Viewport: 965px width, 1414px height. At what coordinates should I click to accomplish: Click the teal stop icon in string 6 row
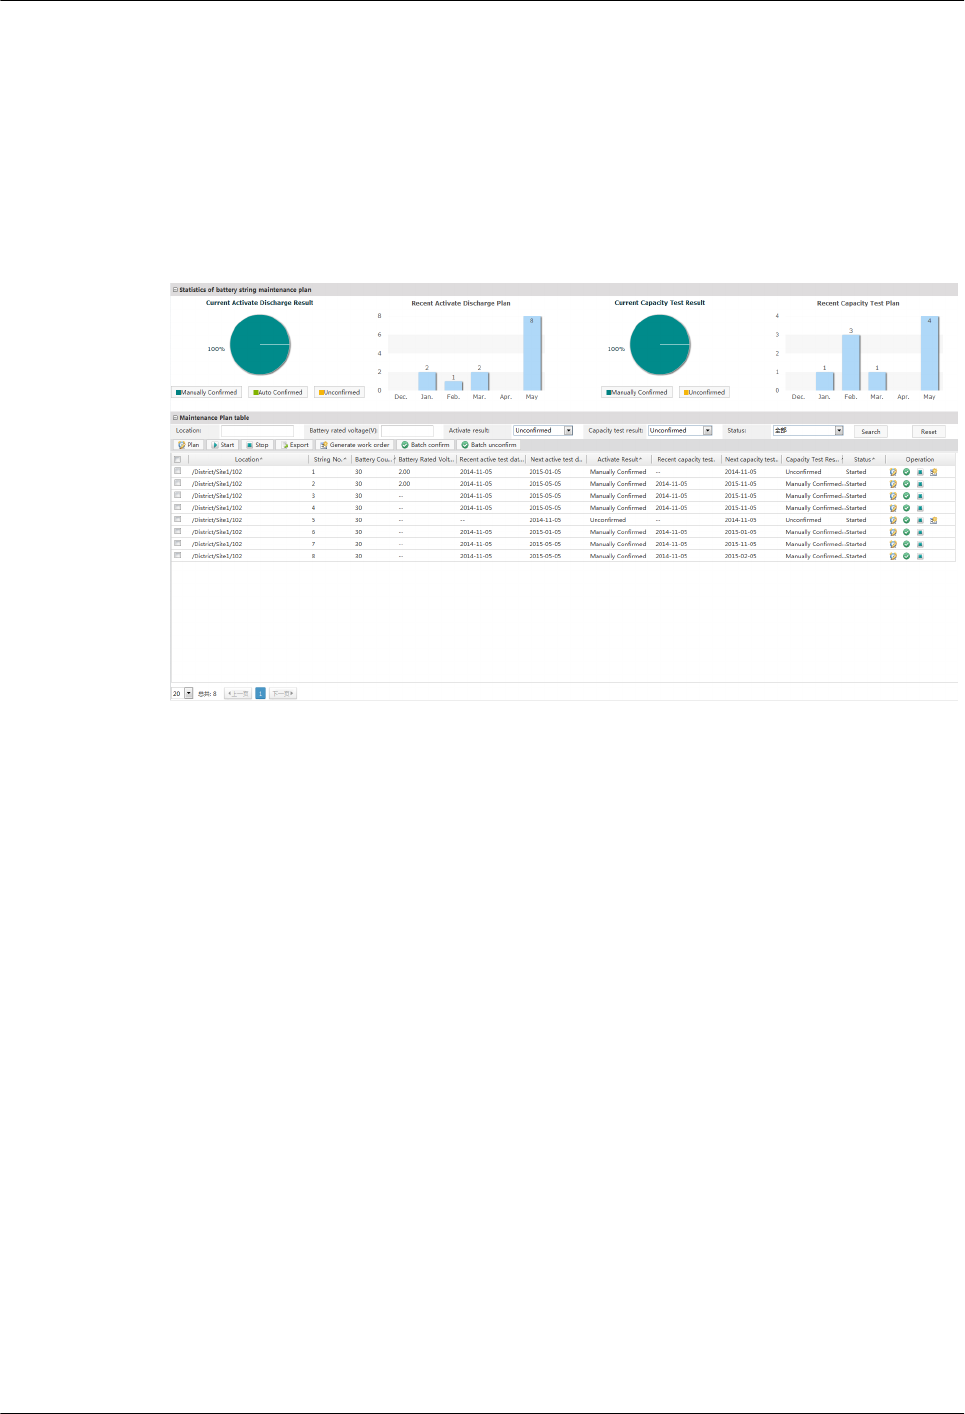[x=920, y=532]
